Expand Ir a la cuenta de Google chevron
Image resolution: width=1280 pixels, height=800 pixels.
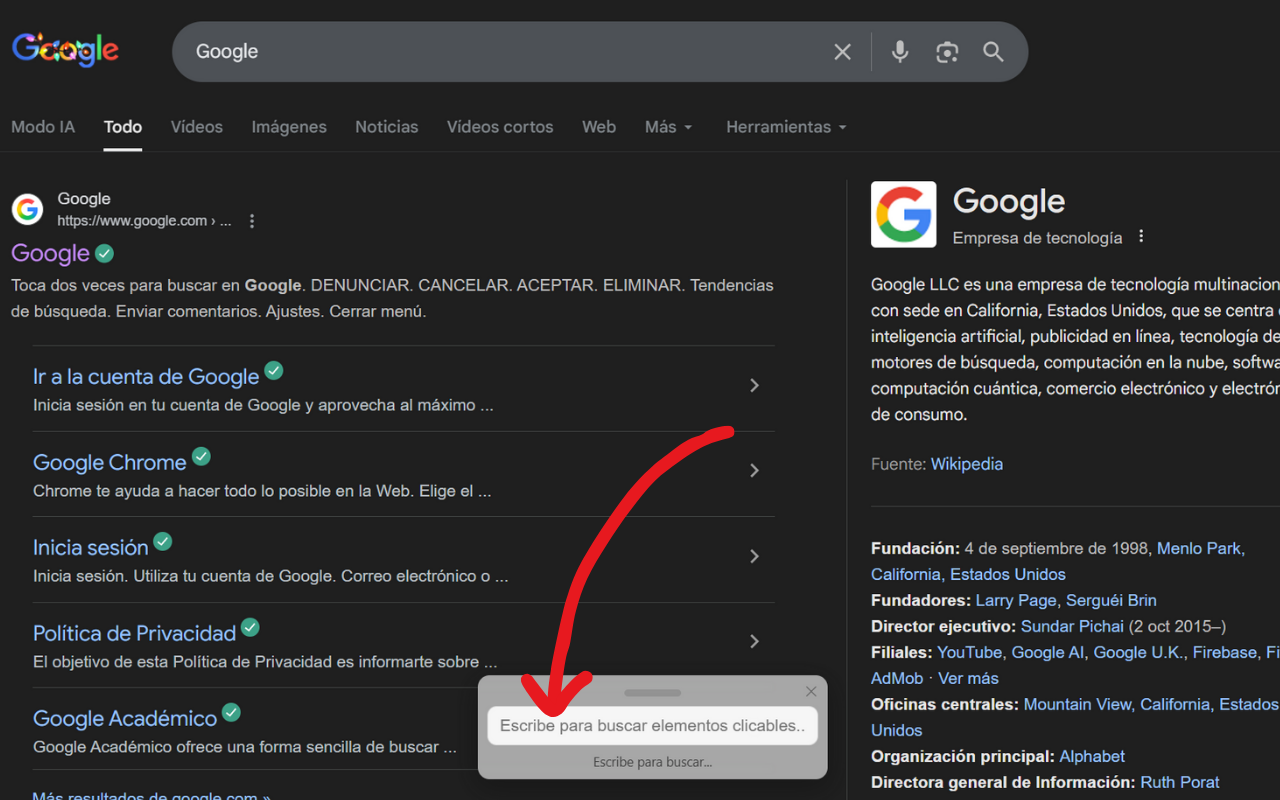click(x=754, y=386)
